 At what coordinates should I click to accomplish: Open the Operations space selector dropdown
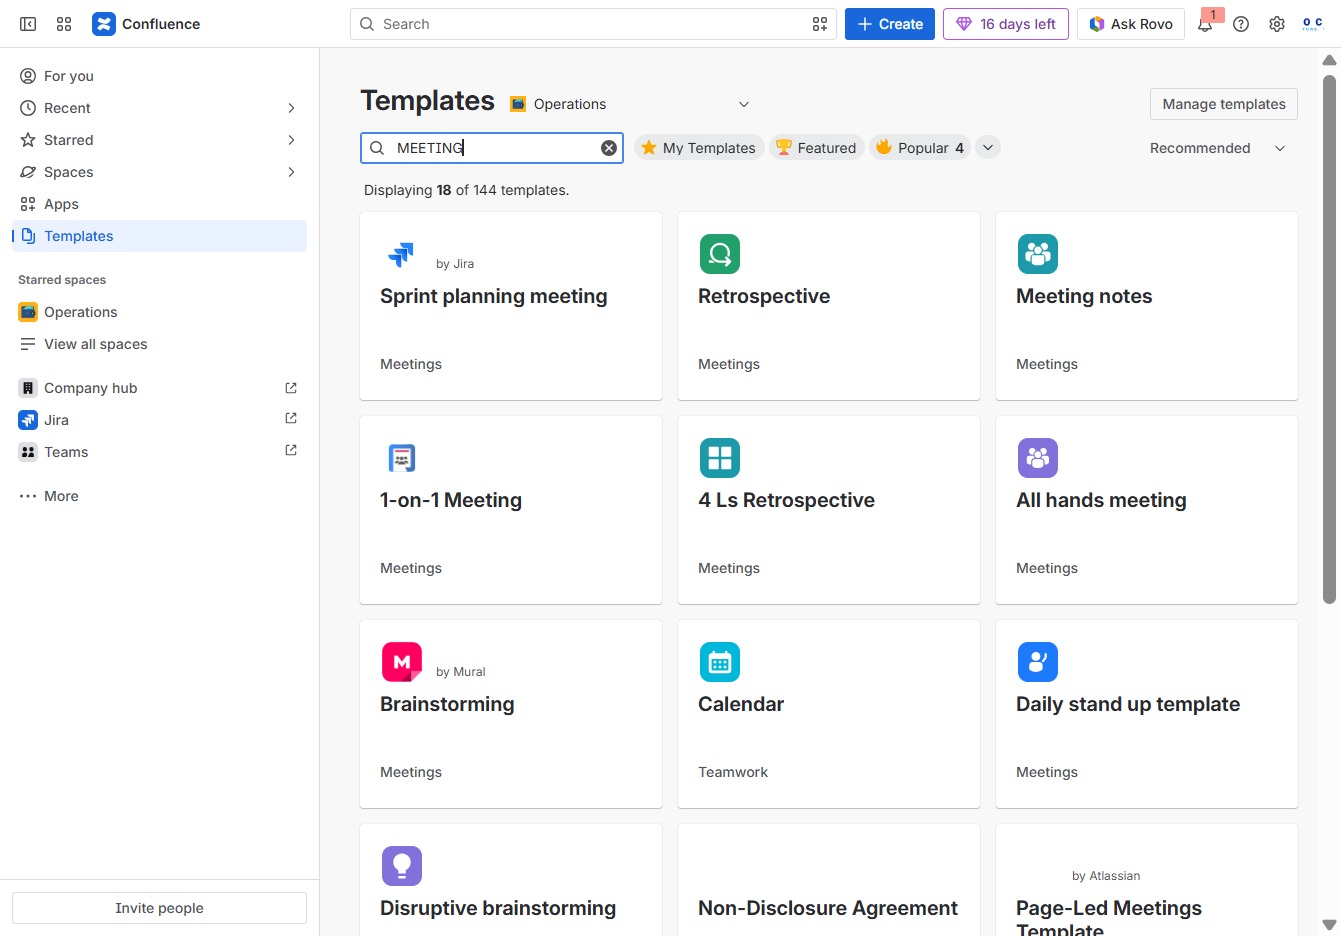[x=630, y=104]
